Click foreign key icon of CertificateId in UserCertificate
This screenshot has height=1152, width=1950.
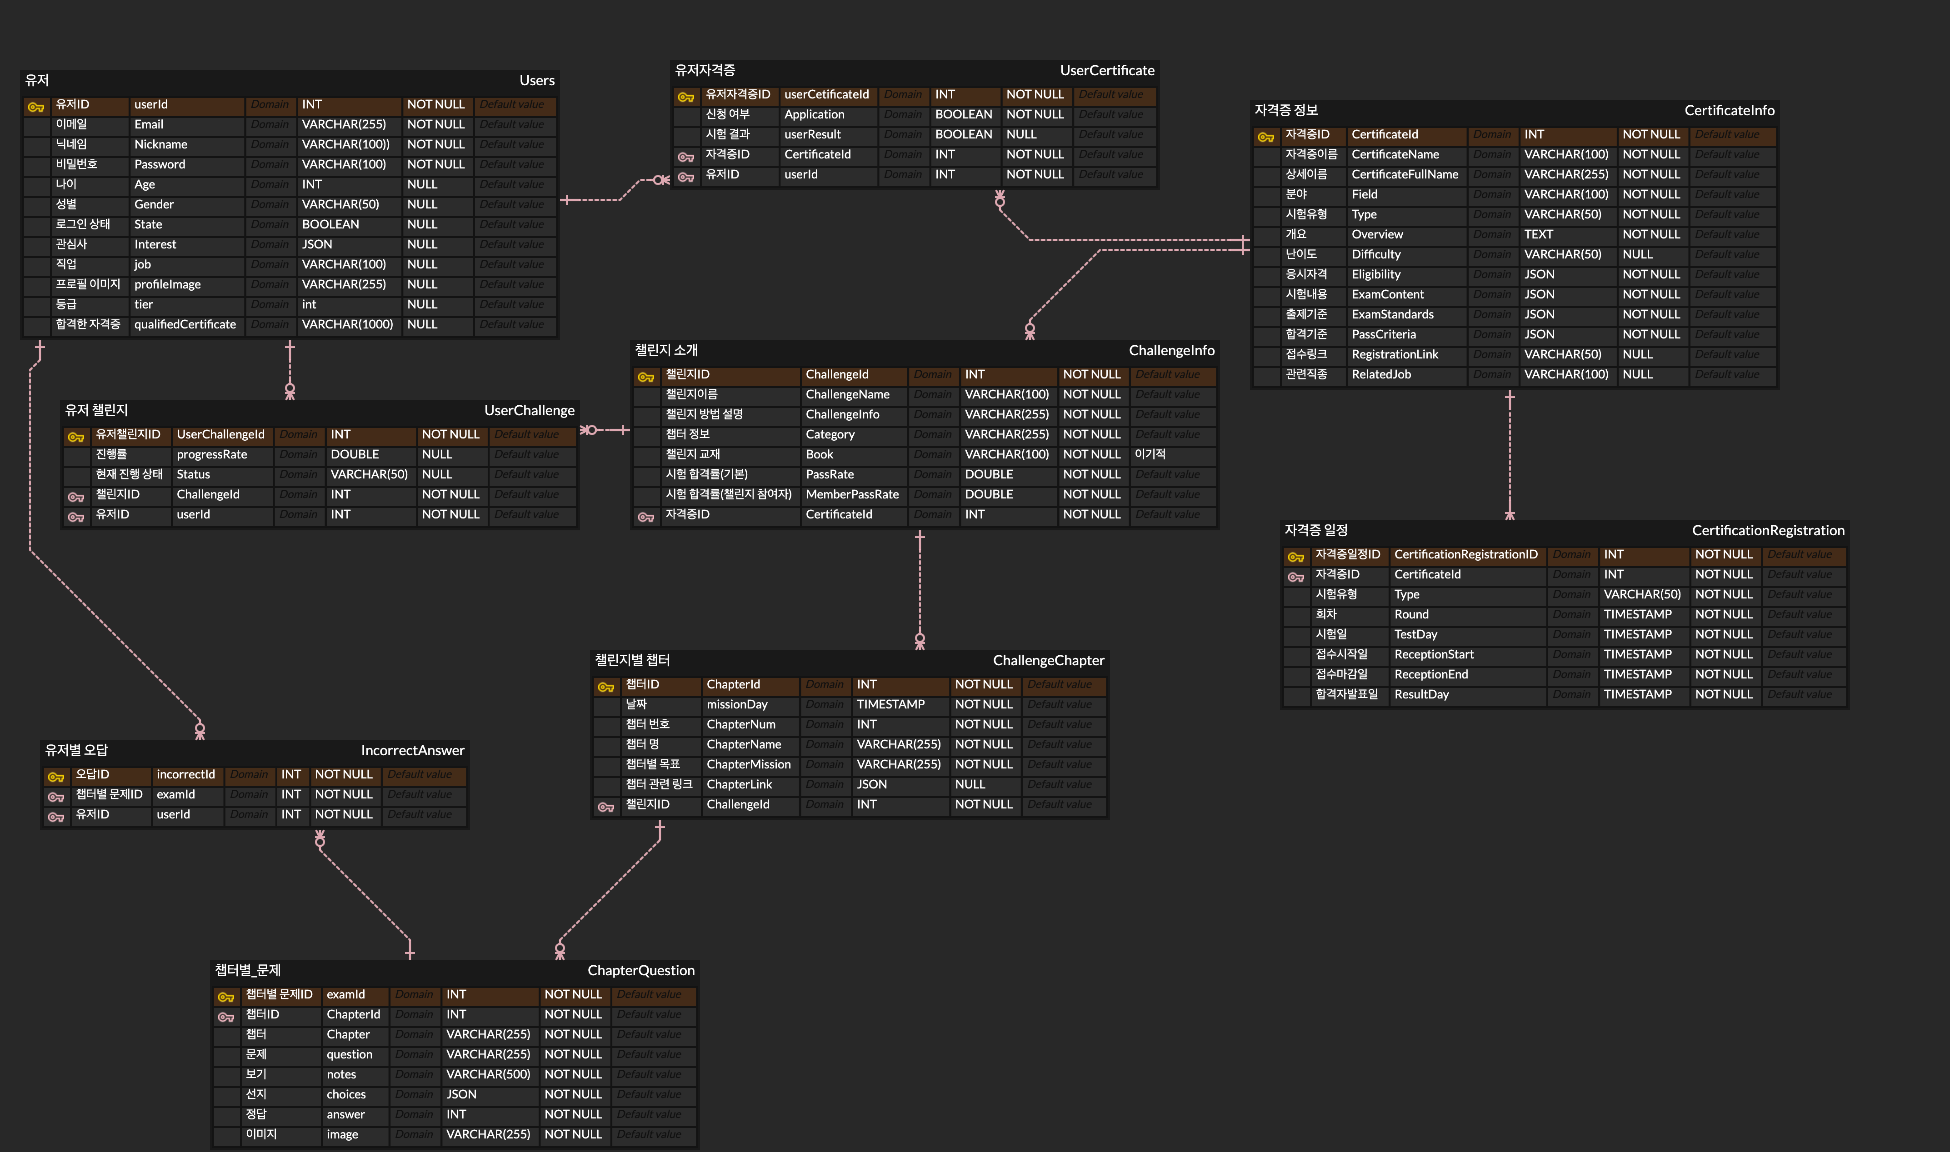(x=686, y=156)
